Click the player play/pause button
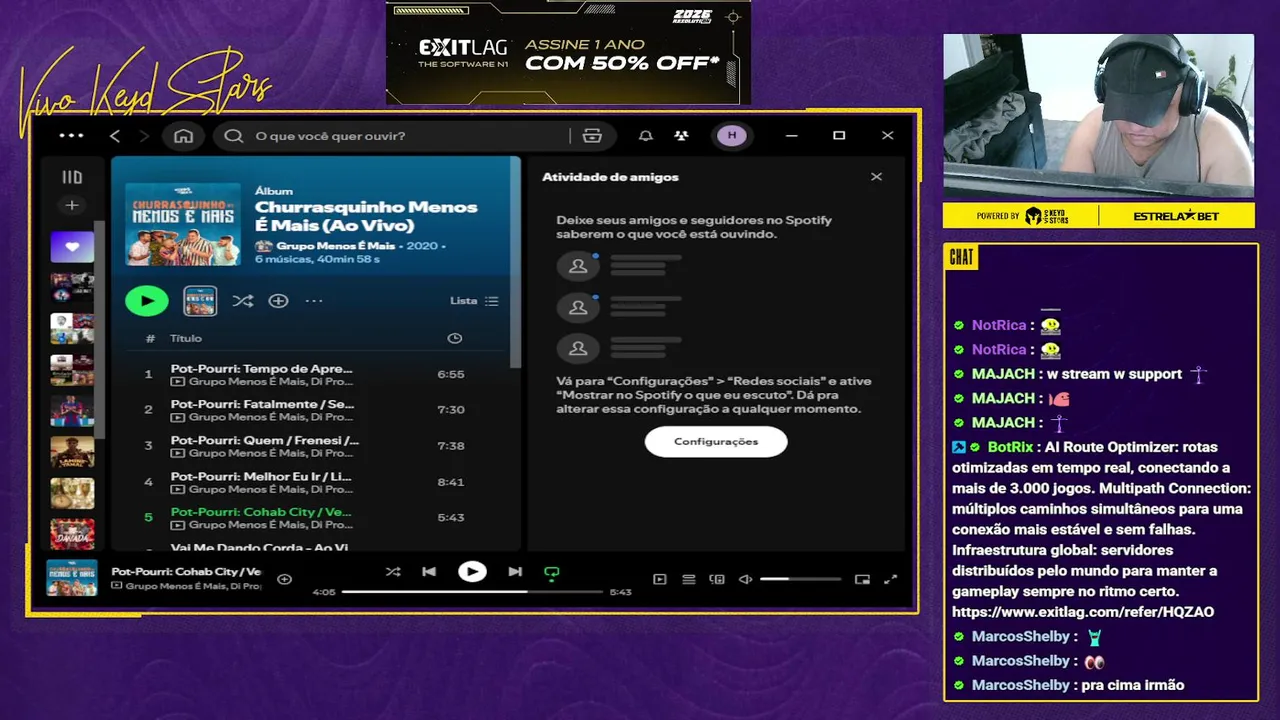The height and width of the screenshot is (720, 1280). click(472, 572)
